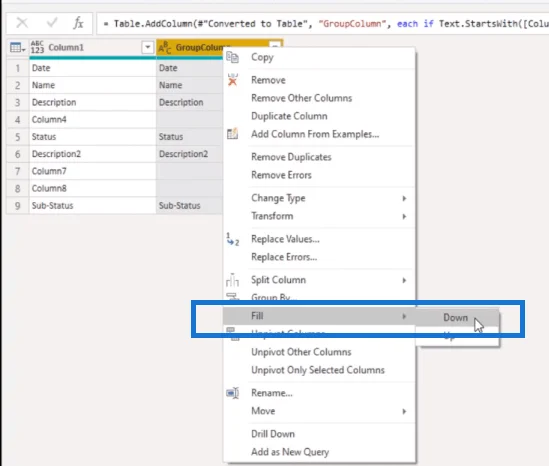Click inside the formula bar text
The width and height of the screenshot is (549, 466).
(x=323, y=23)
